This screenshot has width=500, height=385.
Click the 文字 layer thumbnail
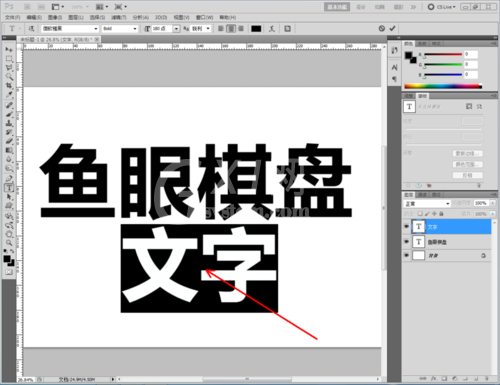pyautogui.click(x=418, y=227)
